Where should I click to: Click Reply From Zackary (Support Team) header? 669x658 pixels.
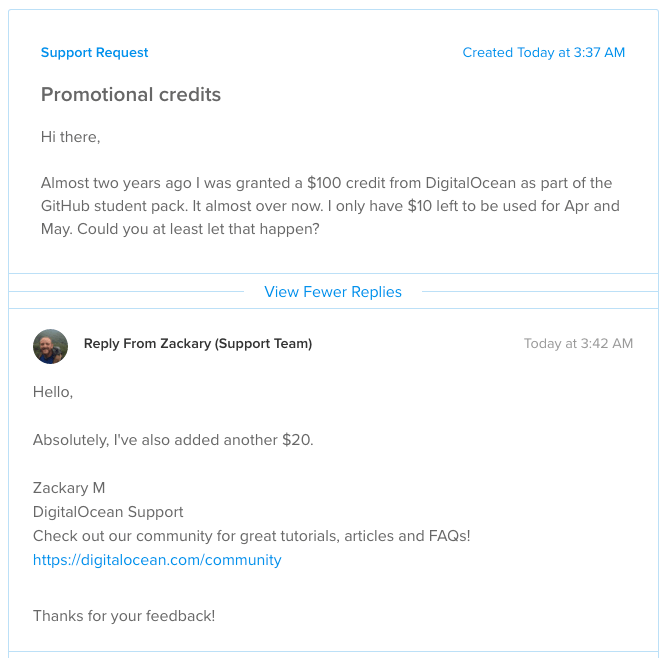click(x=198, y=344)
